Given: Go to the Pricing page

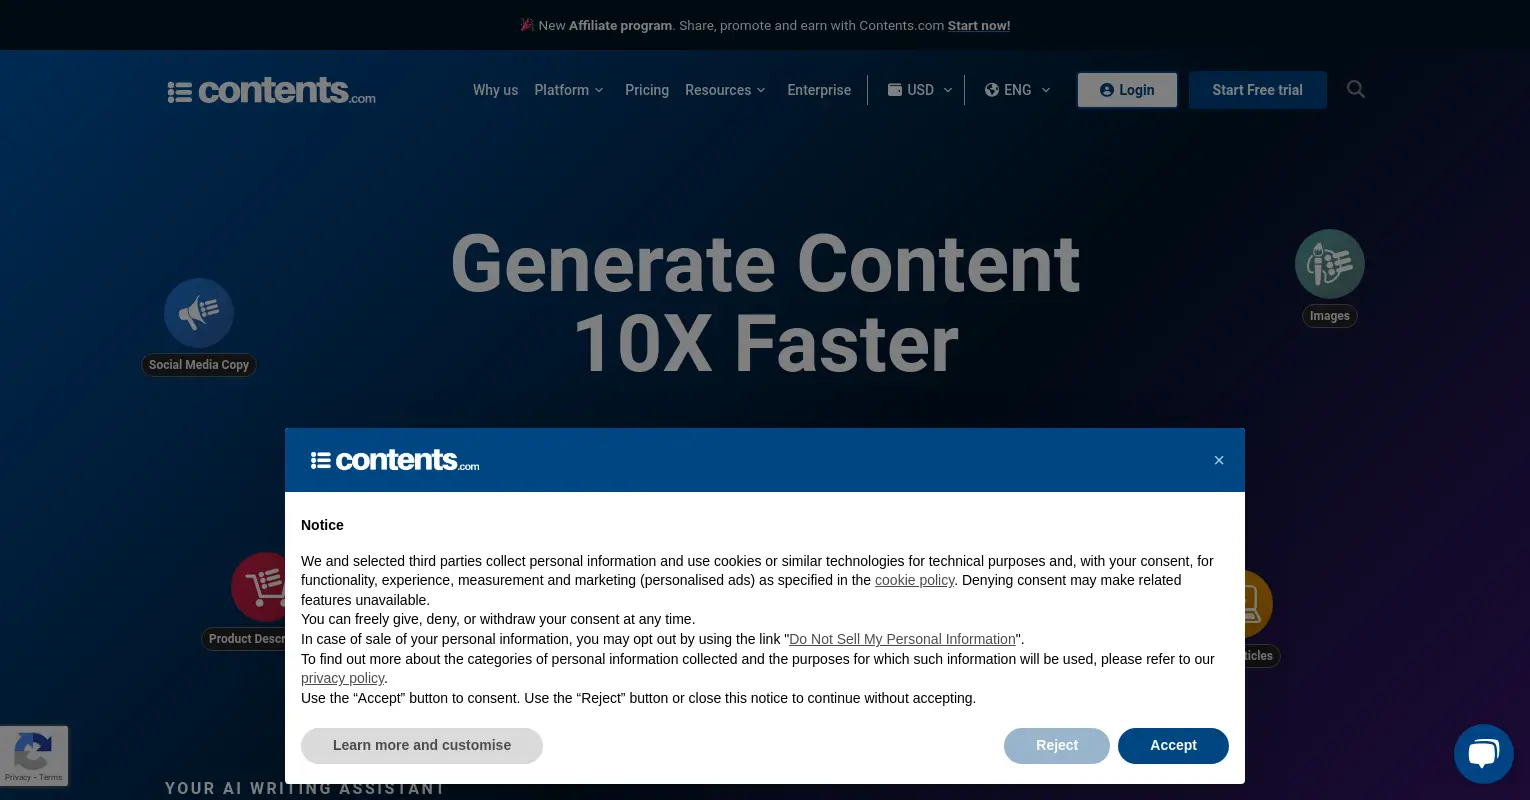Looking at the screenshot, I should pyautogui.click(x=646, y=90).
